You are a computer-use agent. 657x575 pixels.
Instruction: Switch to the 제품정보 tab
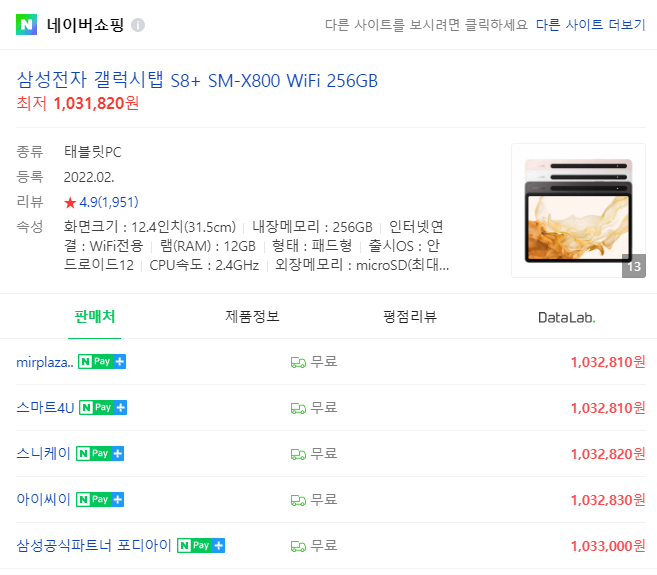[x=252, y=317]
